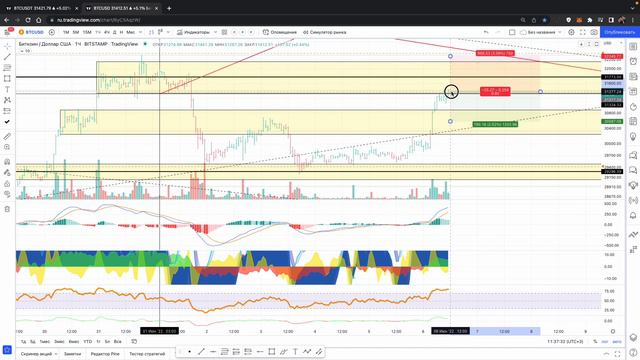640x360 pixels.
Task: Open the Fibonacci tools group
Action: coord(7,67)
